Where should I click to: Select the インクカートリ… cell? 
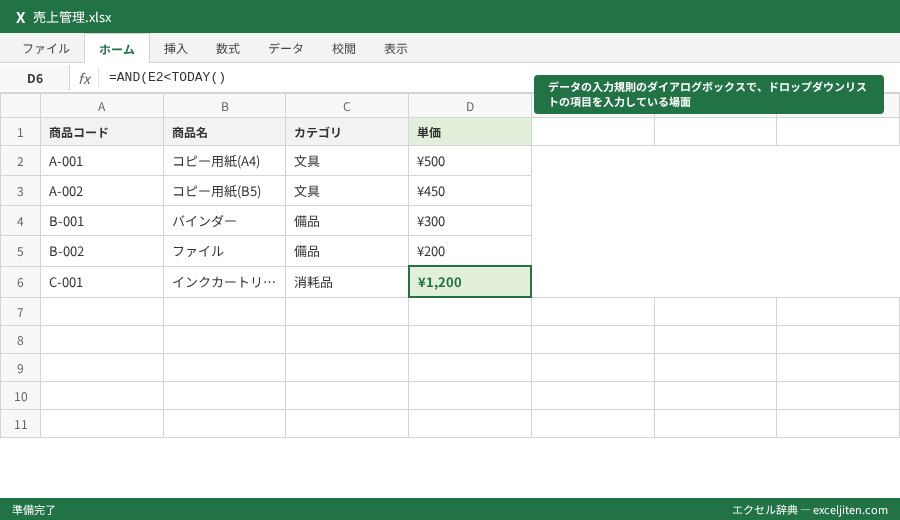[x=224, y=282]
